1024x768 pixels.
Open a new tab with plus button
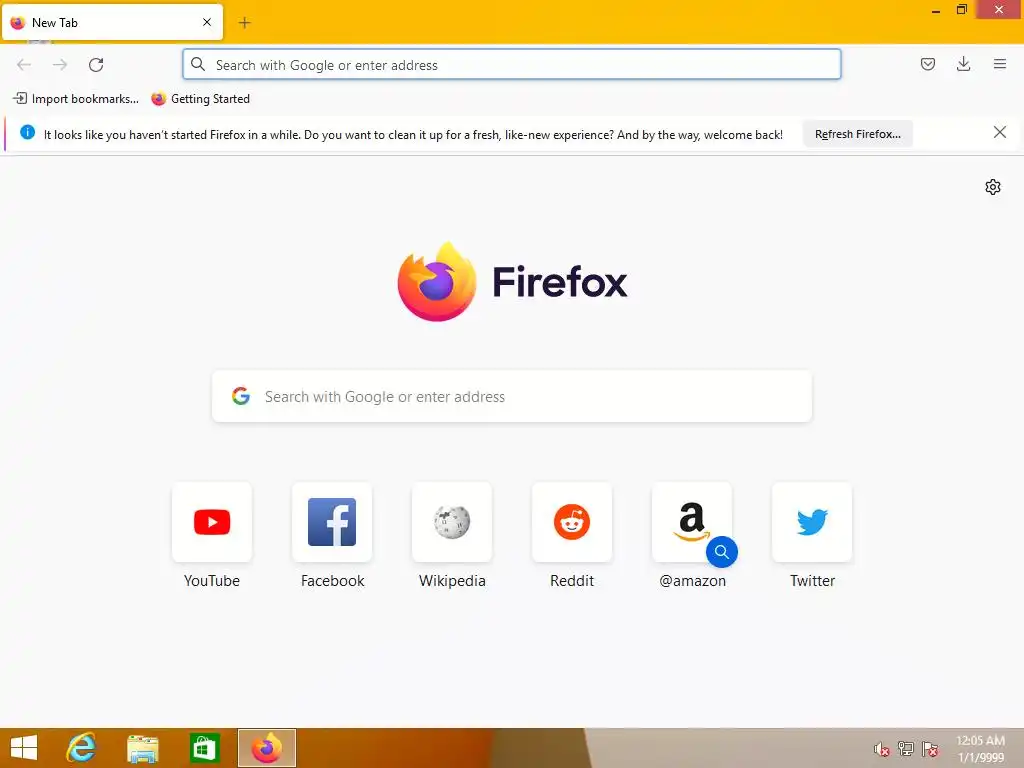(244, 23)
